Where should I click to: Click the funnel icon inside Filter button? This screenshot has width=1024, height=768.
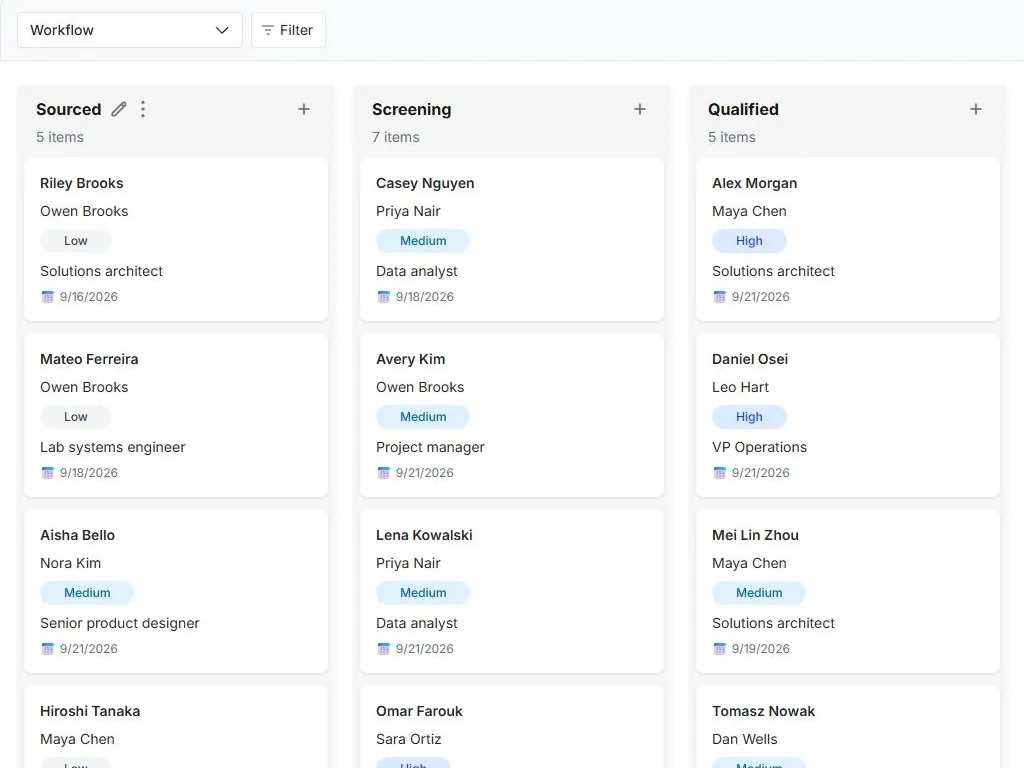pyautogui.click(x=267, y=30)
